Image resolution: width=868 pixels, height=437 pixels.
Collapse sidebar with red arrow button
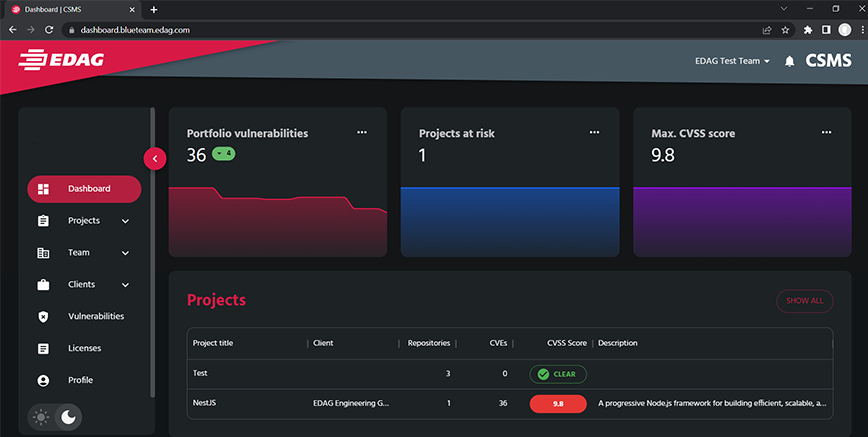point(155,159)
